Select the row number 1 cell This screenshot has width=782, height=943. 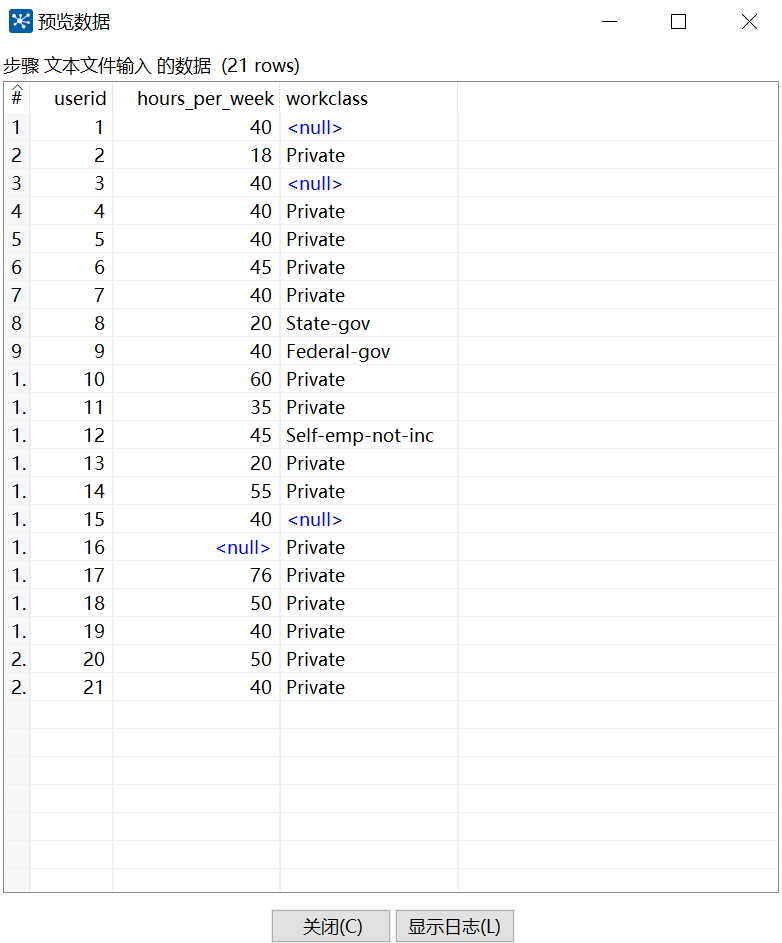click(x=17, y=127)
